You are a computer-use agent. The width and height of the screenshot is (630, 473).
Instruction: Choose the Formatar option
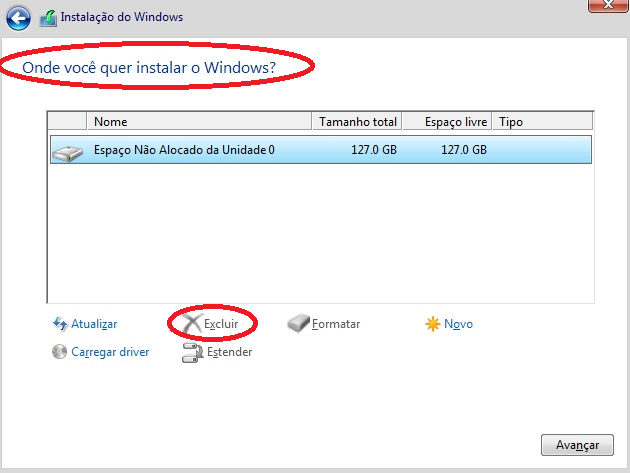336,324
